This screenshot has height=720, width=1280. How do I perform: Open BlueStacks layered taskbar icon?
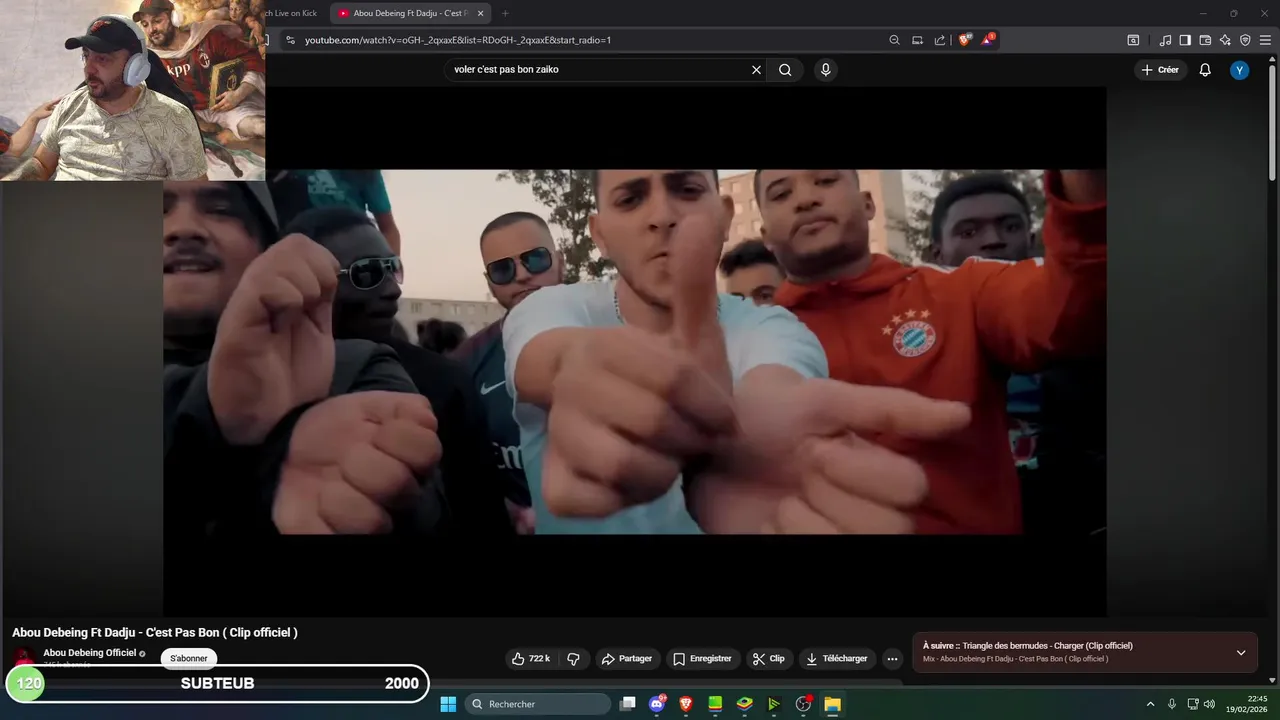744,704
